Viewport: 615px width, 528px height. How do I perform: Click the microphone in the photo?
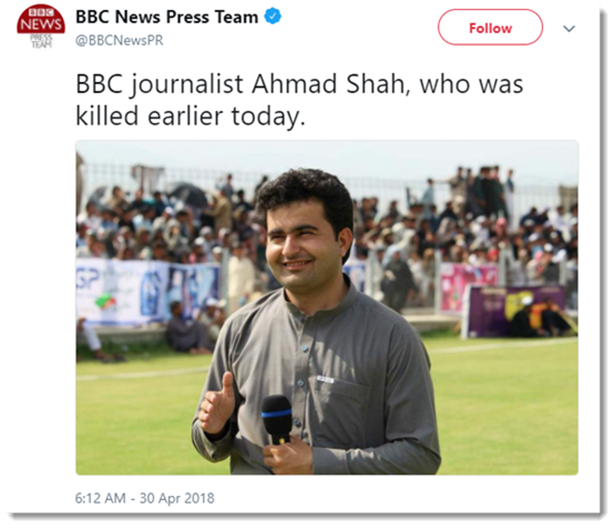275,419
